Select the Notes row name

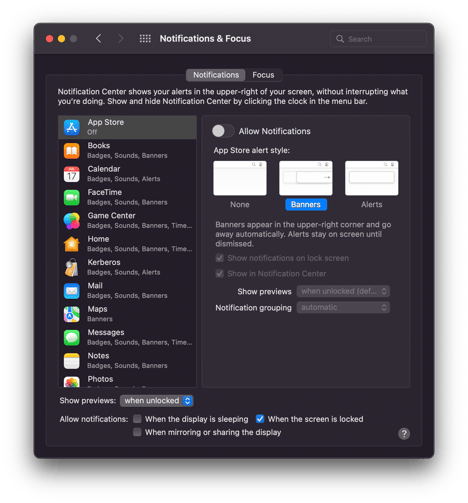click(x=98, y=356)
